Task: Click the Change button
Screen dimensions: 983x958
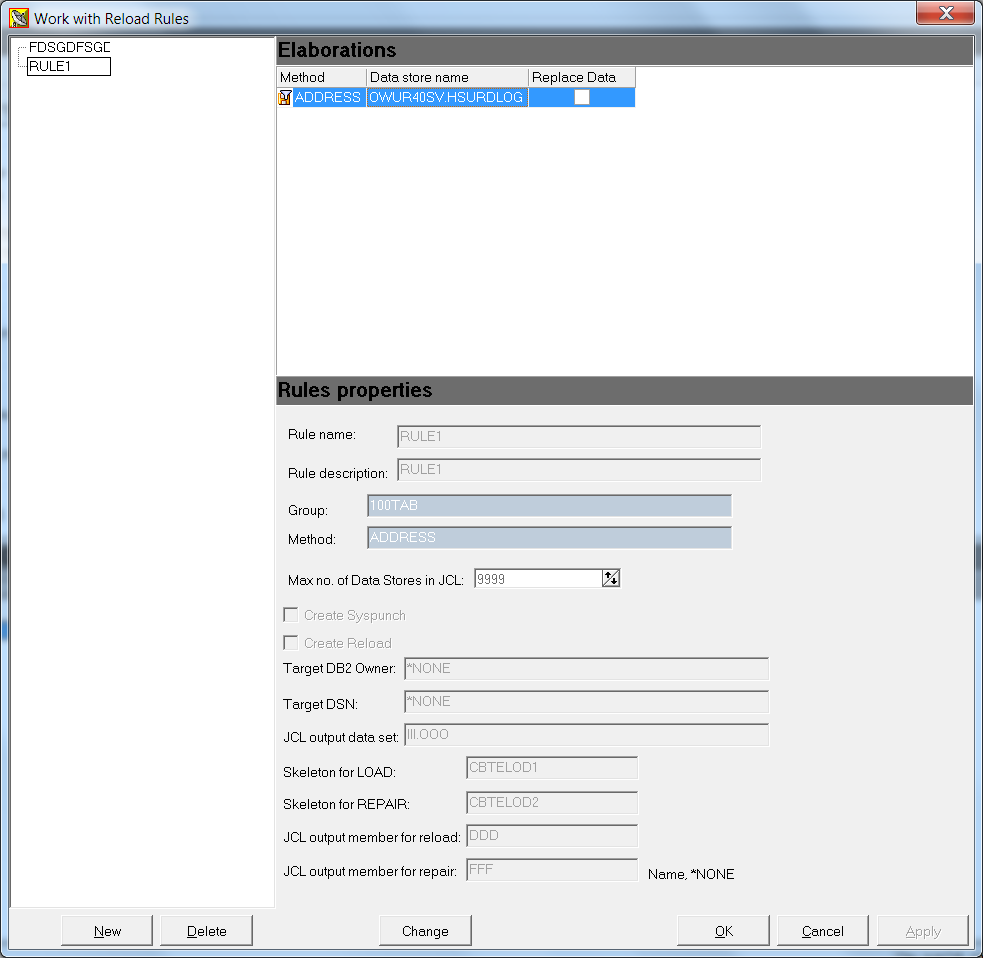Action: tap(425, 930)
